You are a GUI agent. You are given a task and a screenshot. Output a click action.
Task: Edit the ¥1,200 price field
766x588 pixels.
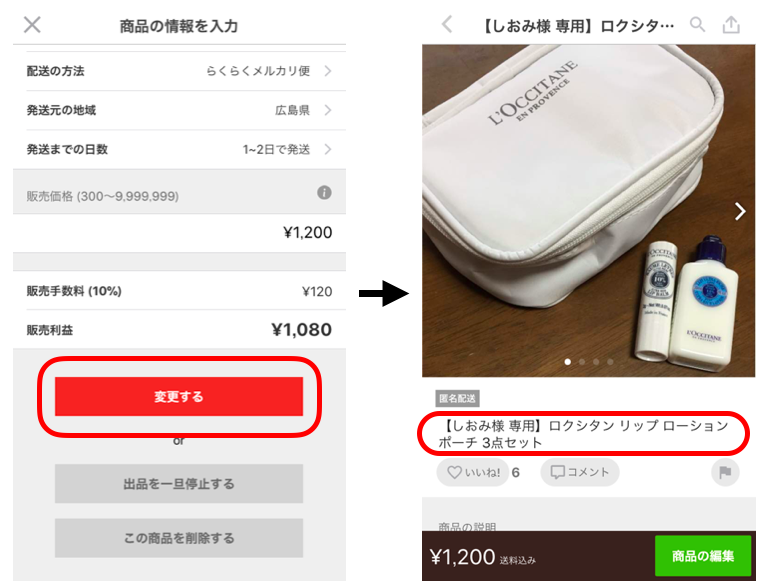[x=179, y=232]
